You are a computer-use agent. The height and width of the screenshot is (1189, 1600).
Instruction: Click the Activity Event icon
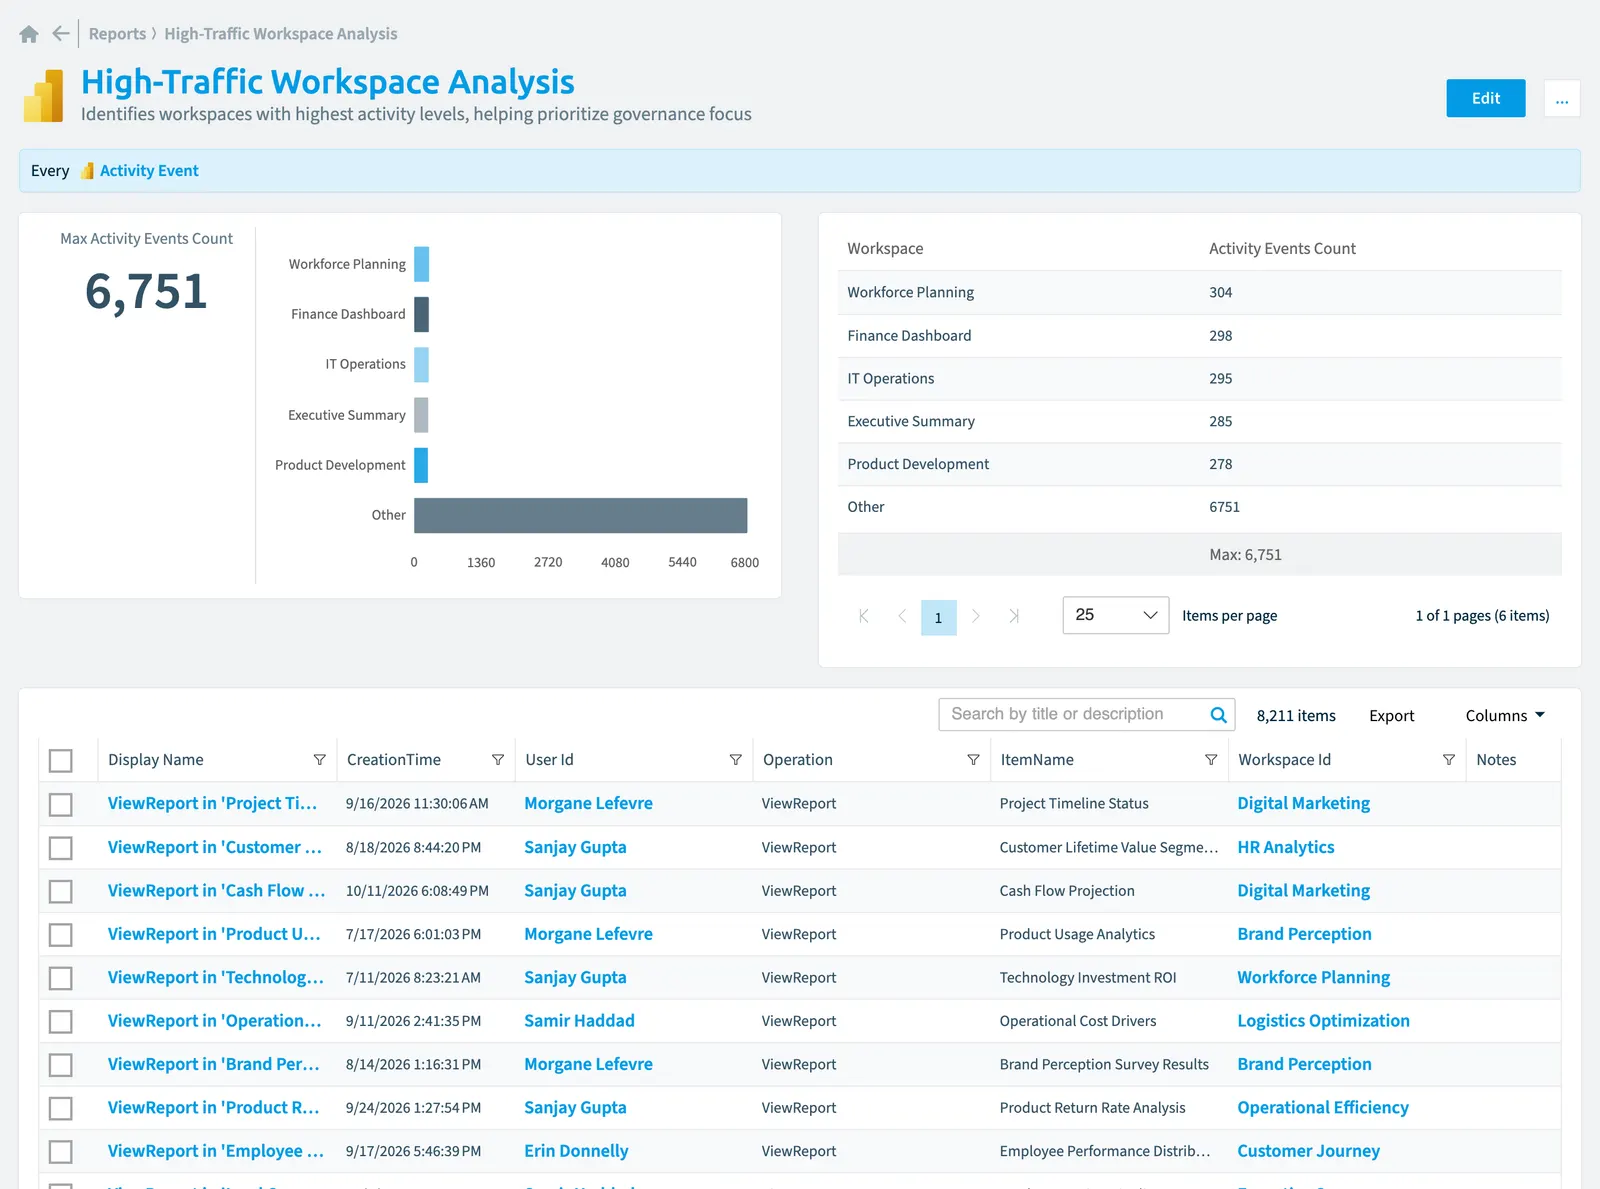[x=87, y=171]
